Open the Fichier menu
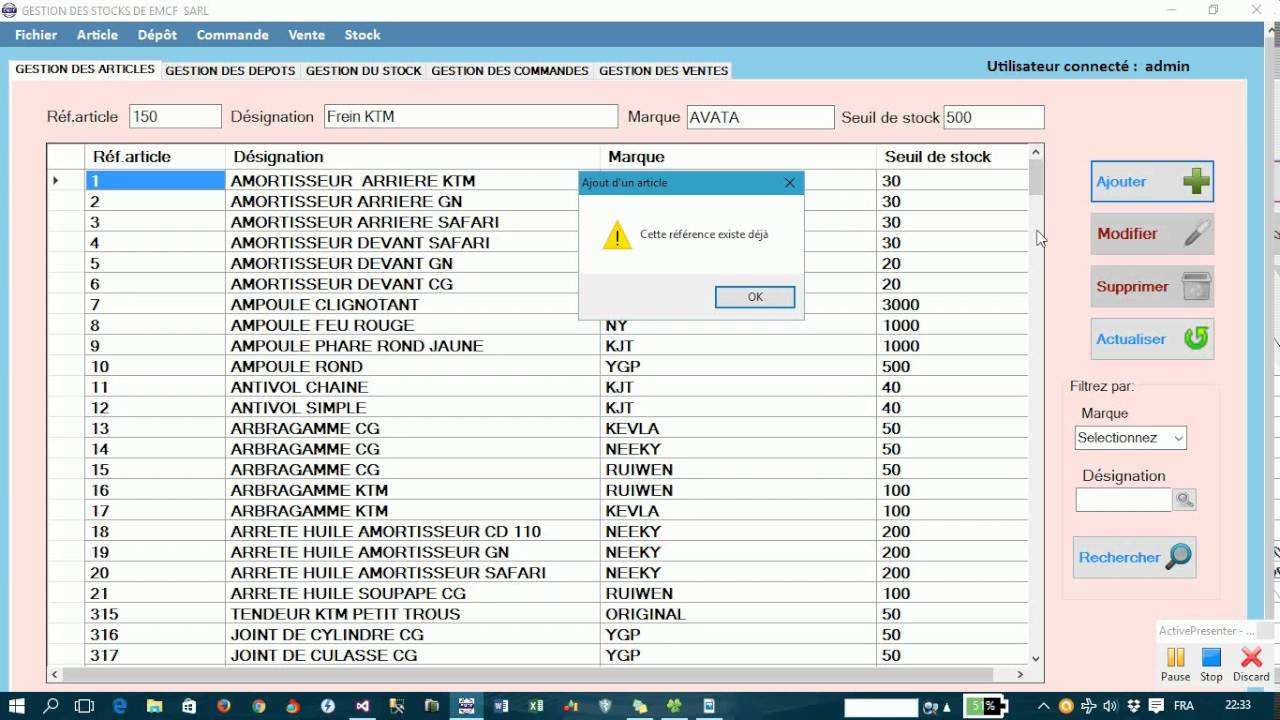The width and height of the screenshot is (1280, 720). click(x=36, y=35)
